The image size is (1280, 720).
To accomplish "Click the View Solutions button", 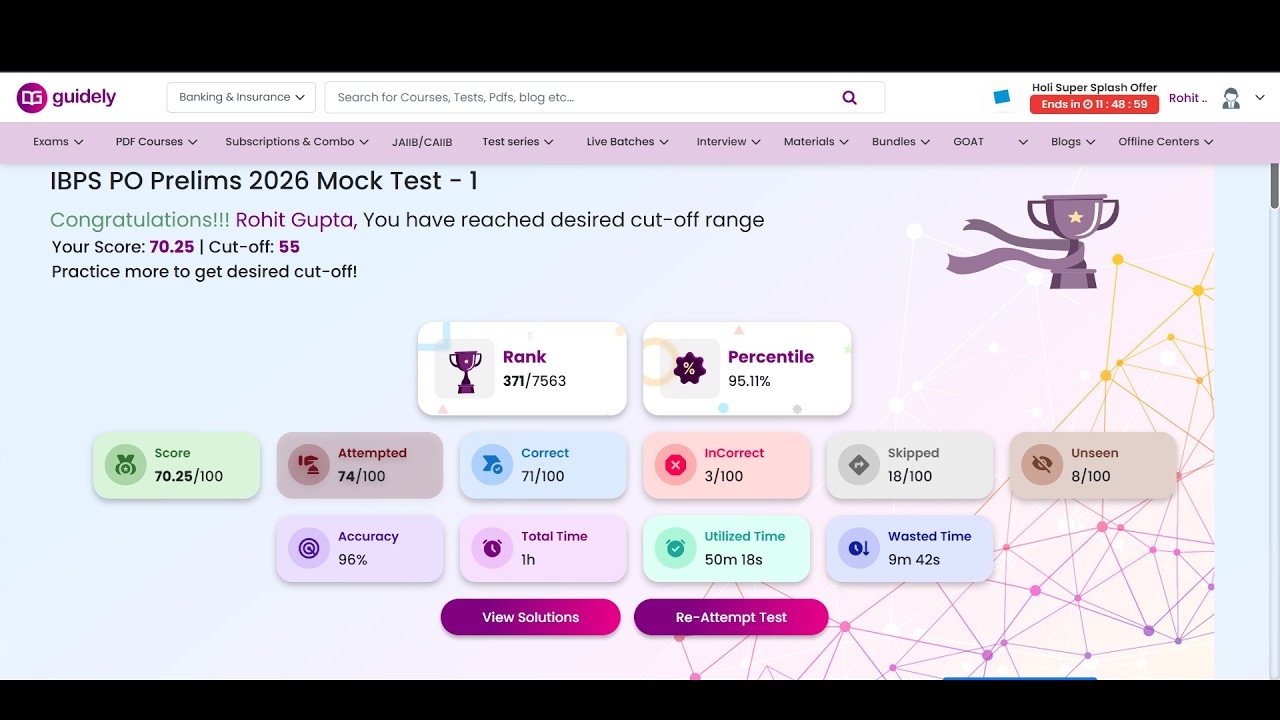I will coord(530,617).
